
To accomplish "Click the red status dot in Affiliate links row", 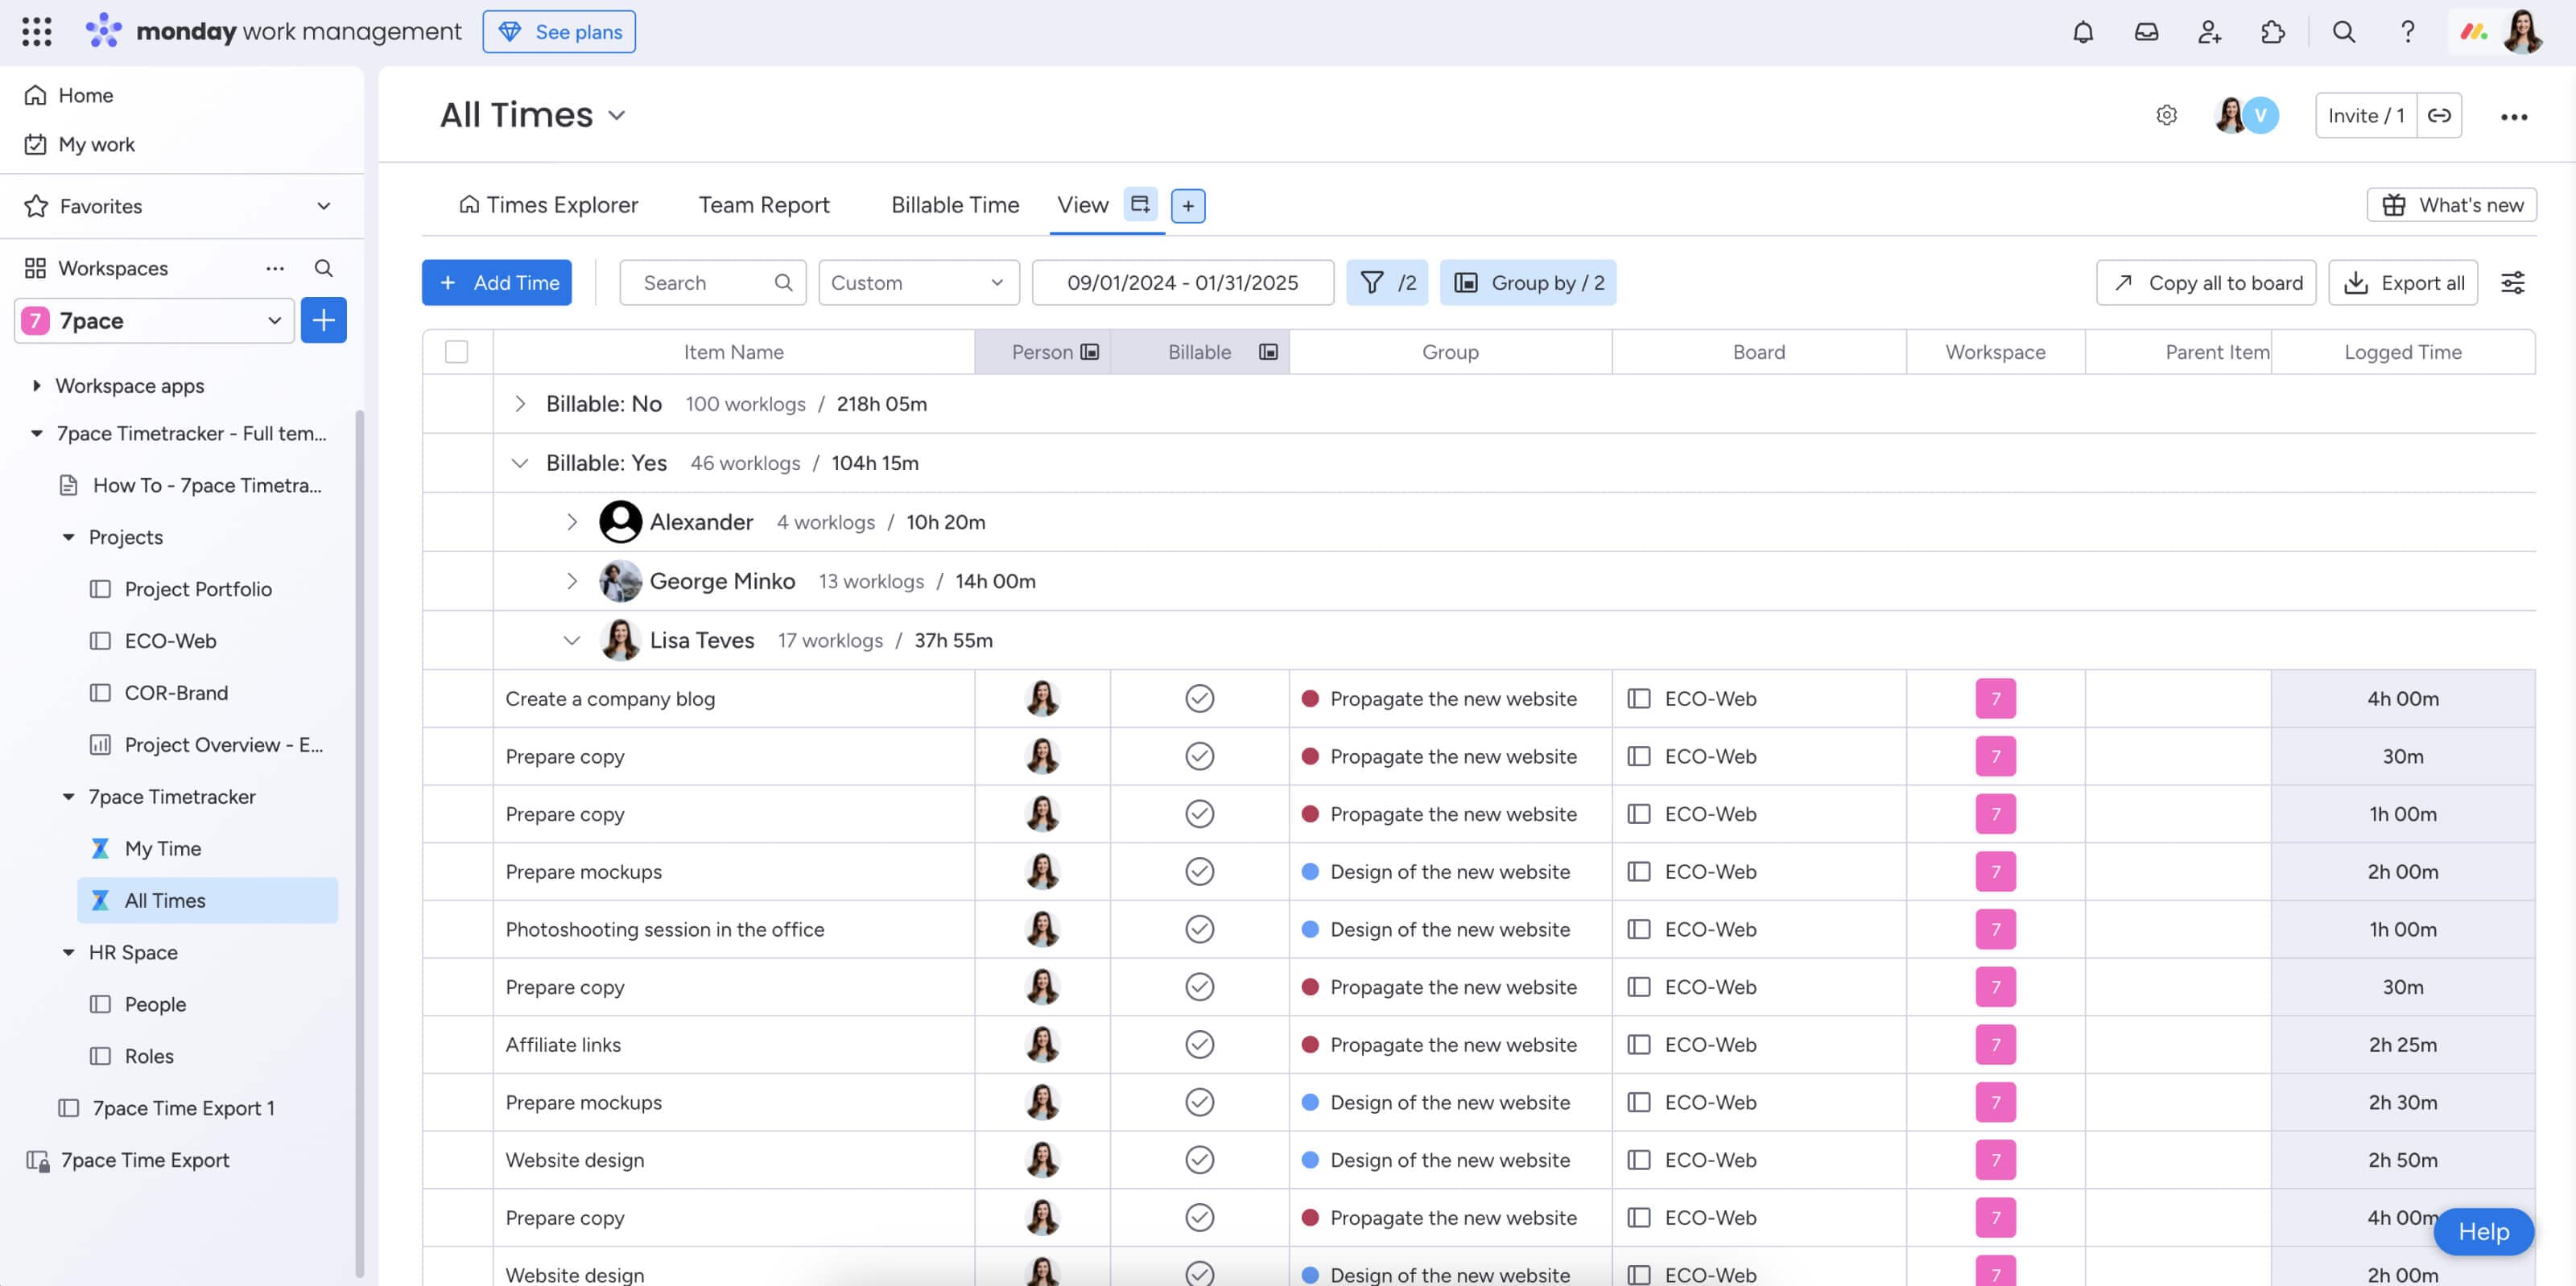I will pyautogui.click(x=1309, y=1044).
